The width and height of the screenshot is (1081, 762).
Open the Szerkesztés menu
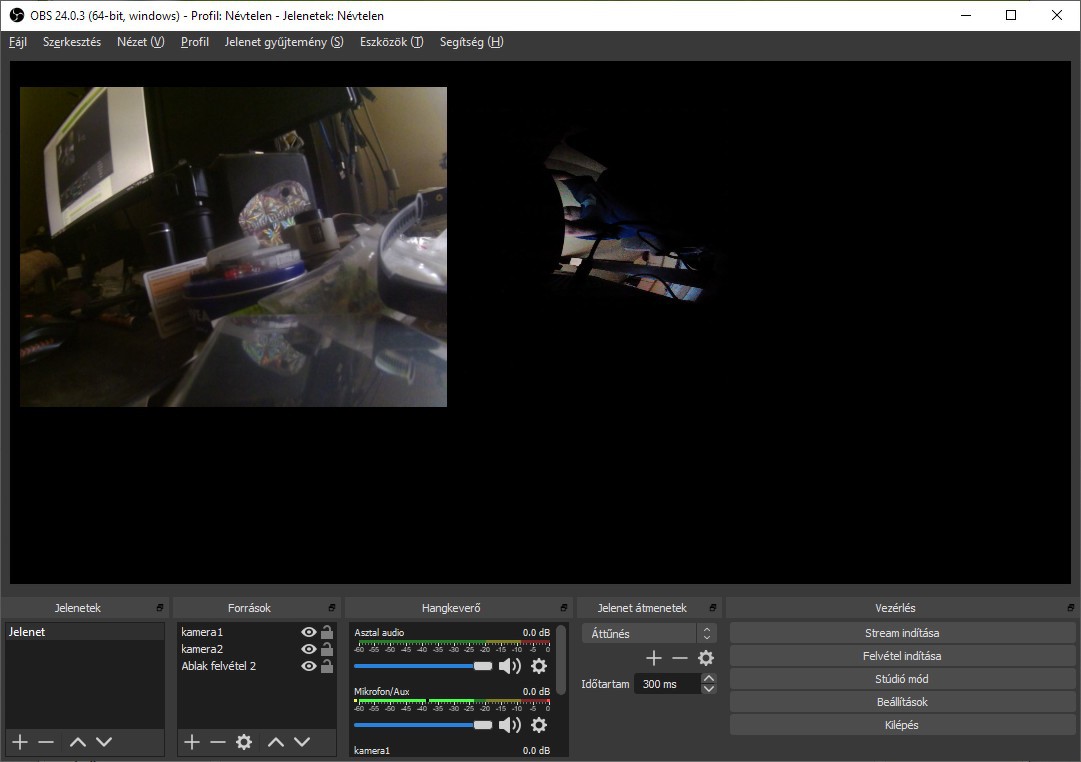[72, 42]
